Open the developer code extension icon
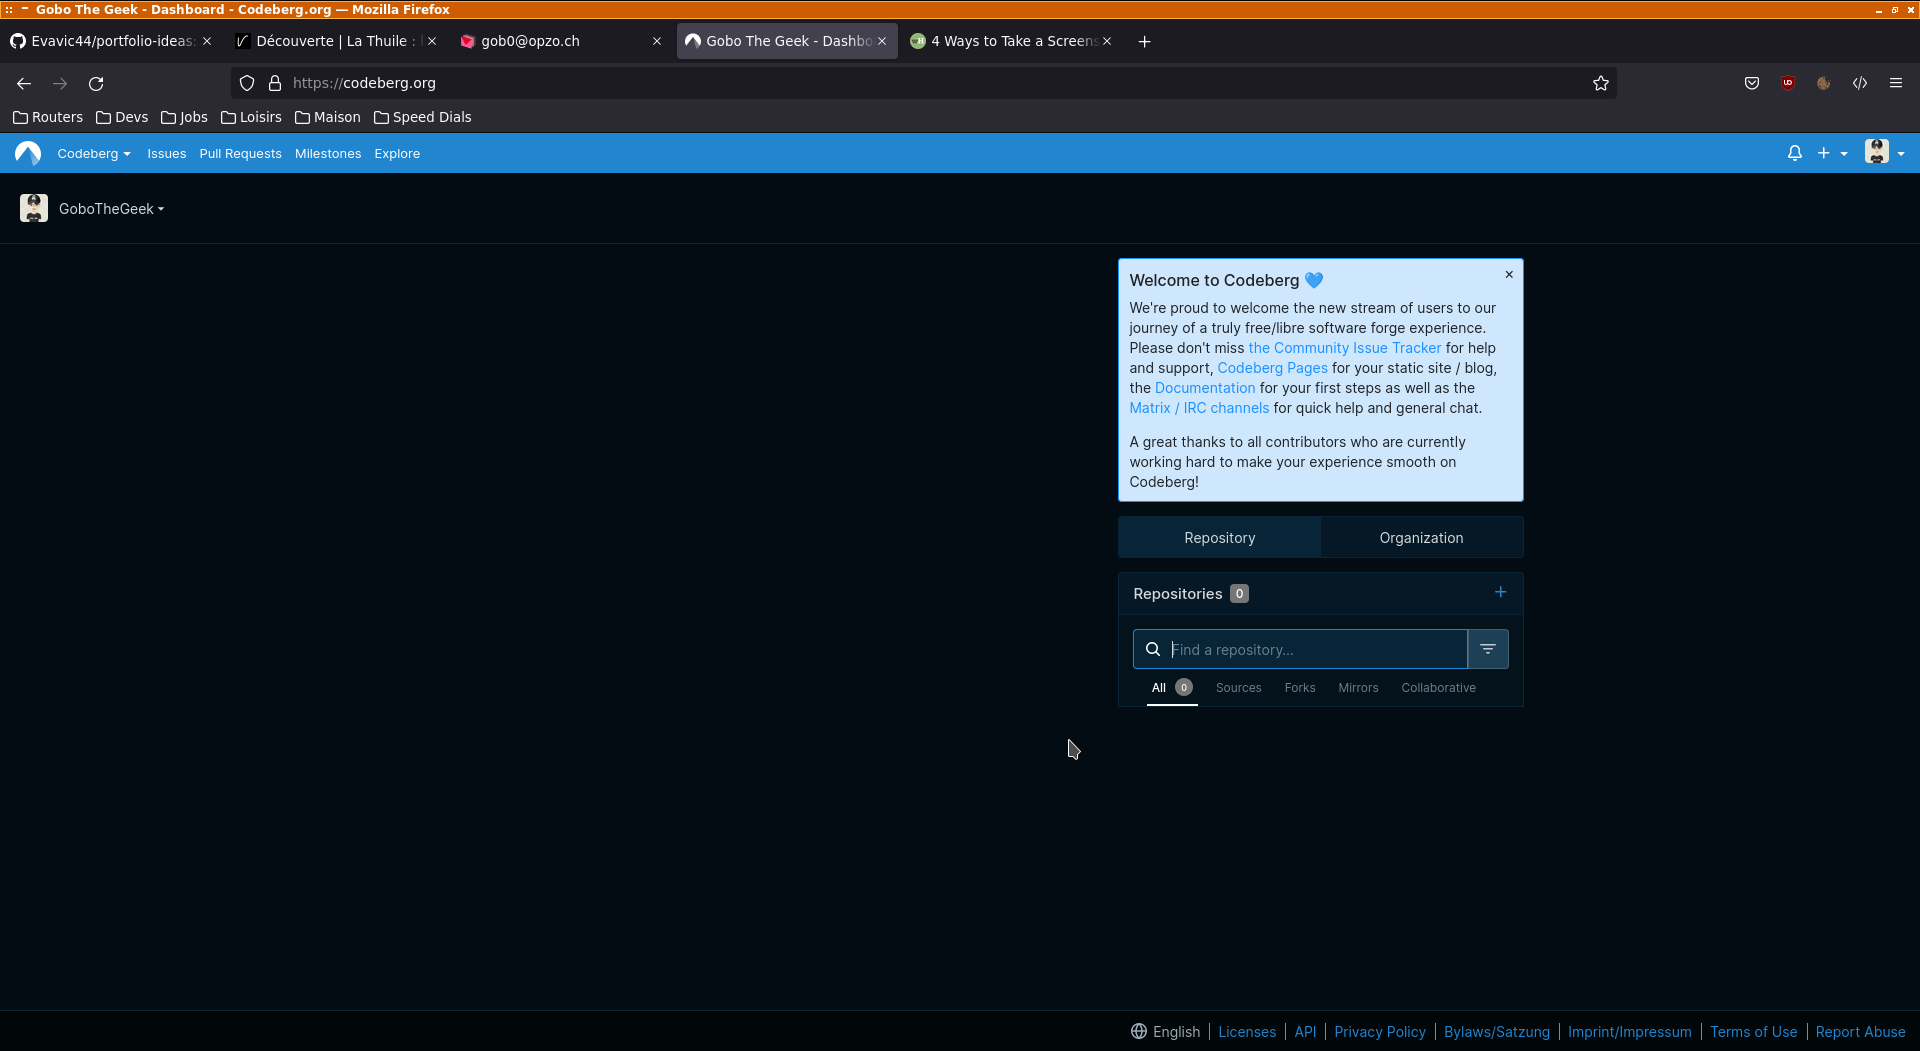The height and width of the screenshot is (1051, 1920). (x=1860, y=84)
